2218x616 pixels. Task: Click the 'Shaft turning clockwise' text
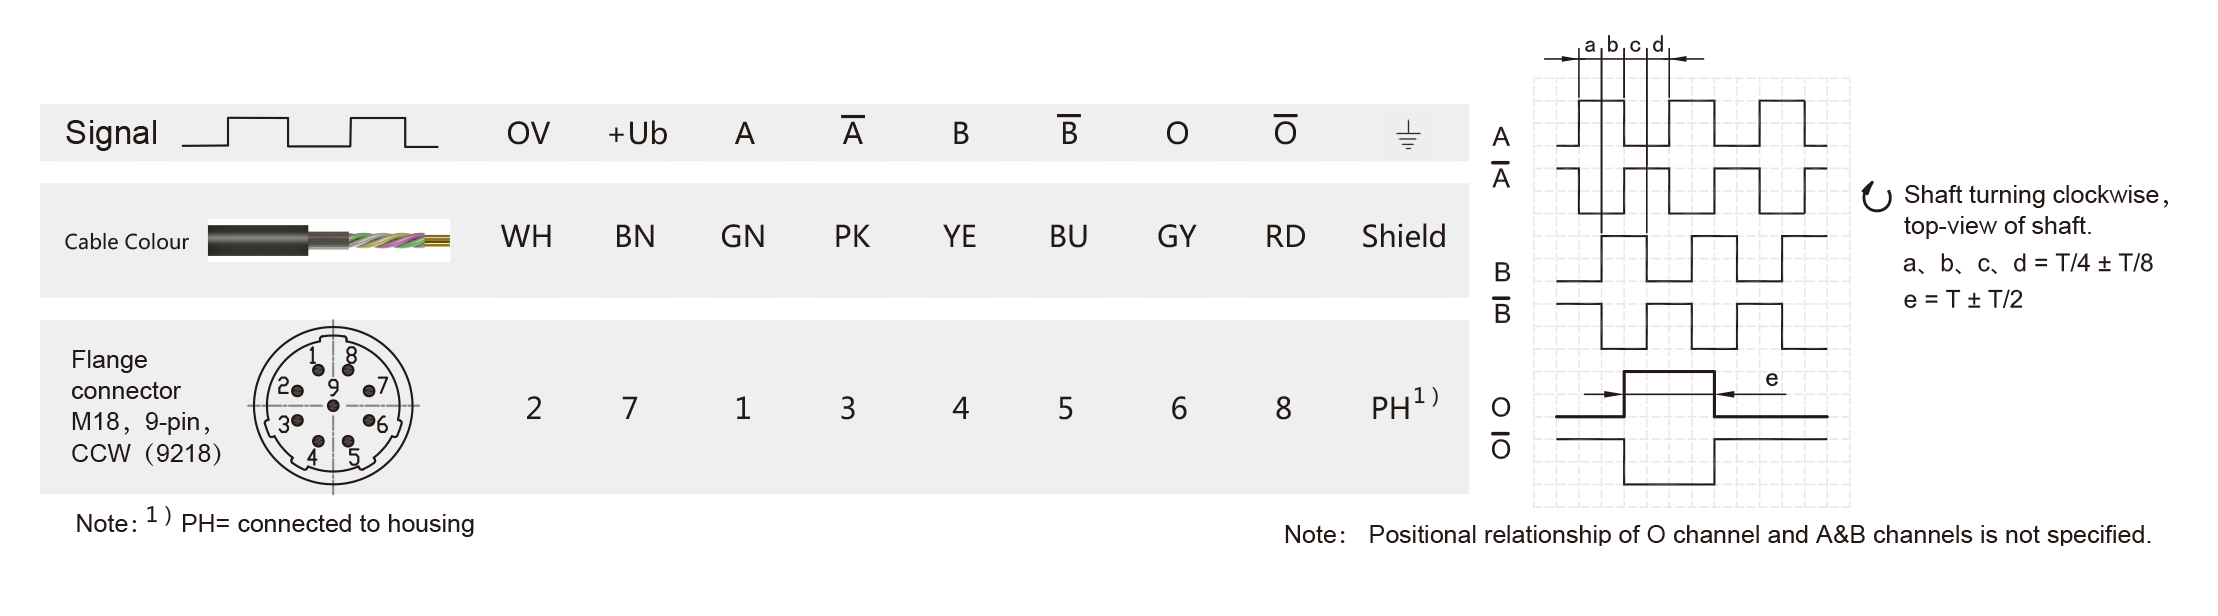(x=2035, y=195)
